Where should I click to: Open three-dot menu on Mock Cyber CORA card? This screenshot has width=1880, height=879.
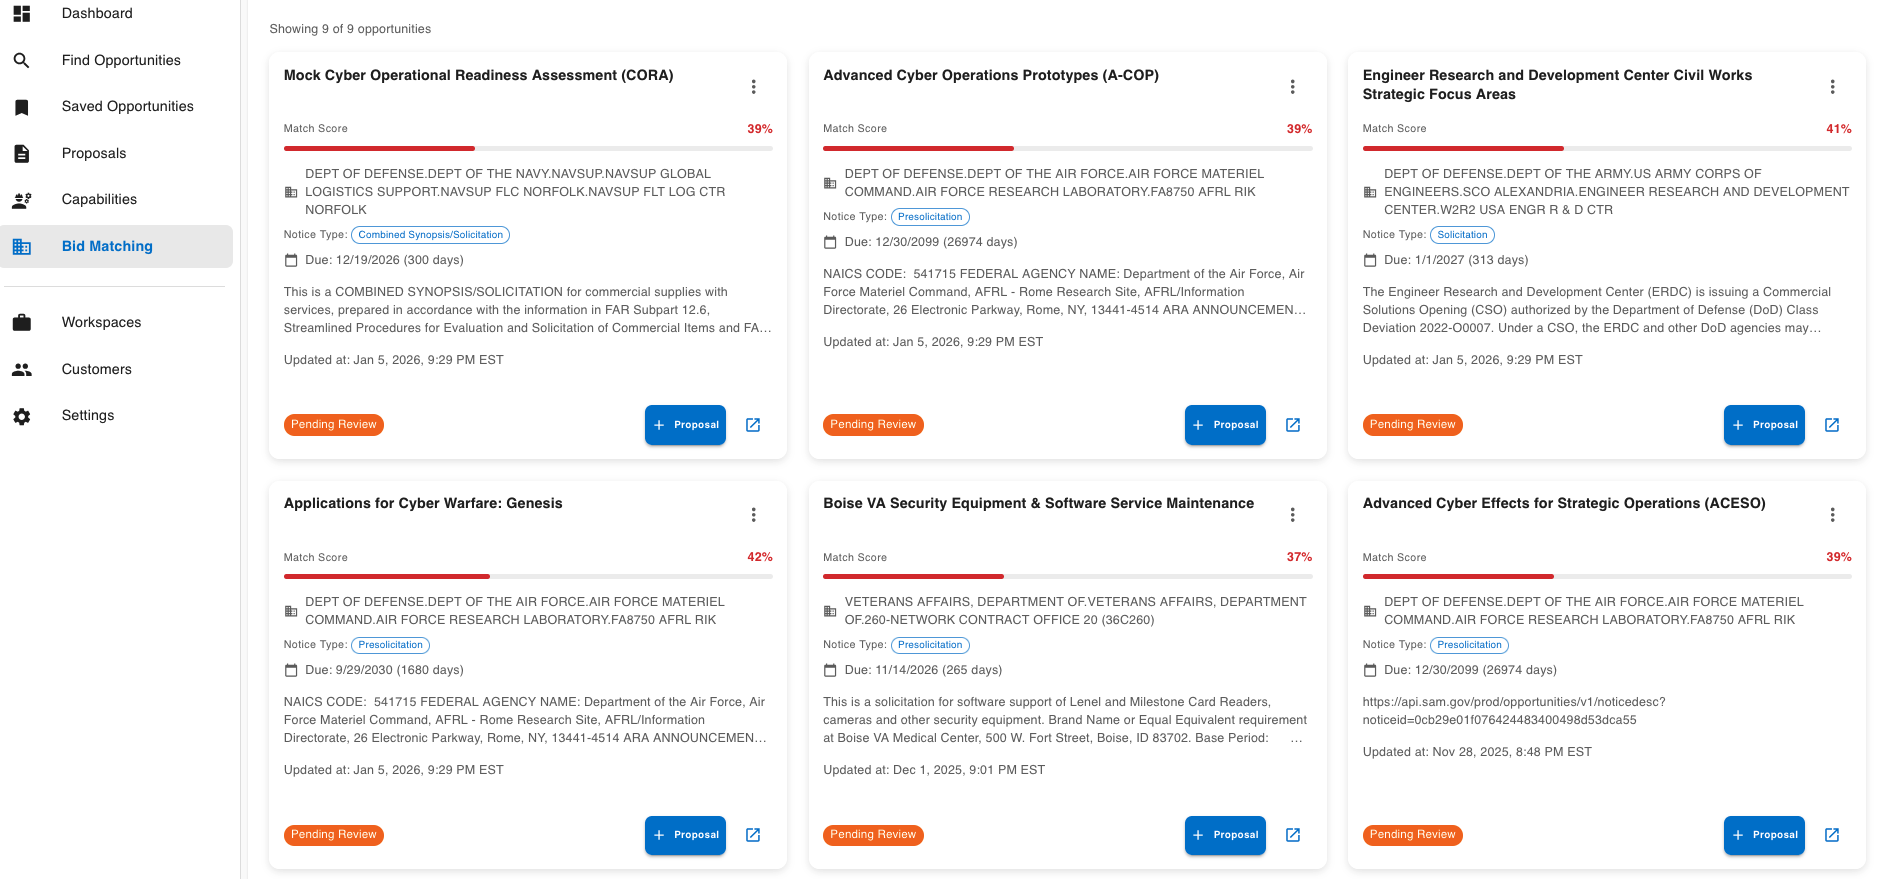tap(753, 87)
